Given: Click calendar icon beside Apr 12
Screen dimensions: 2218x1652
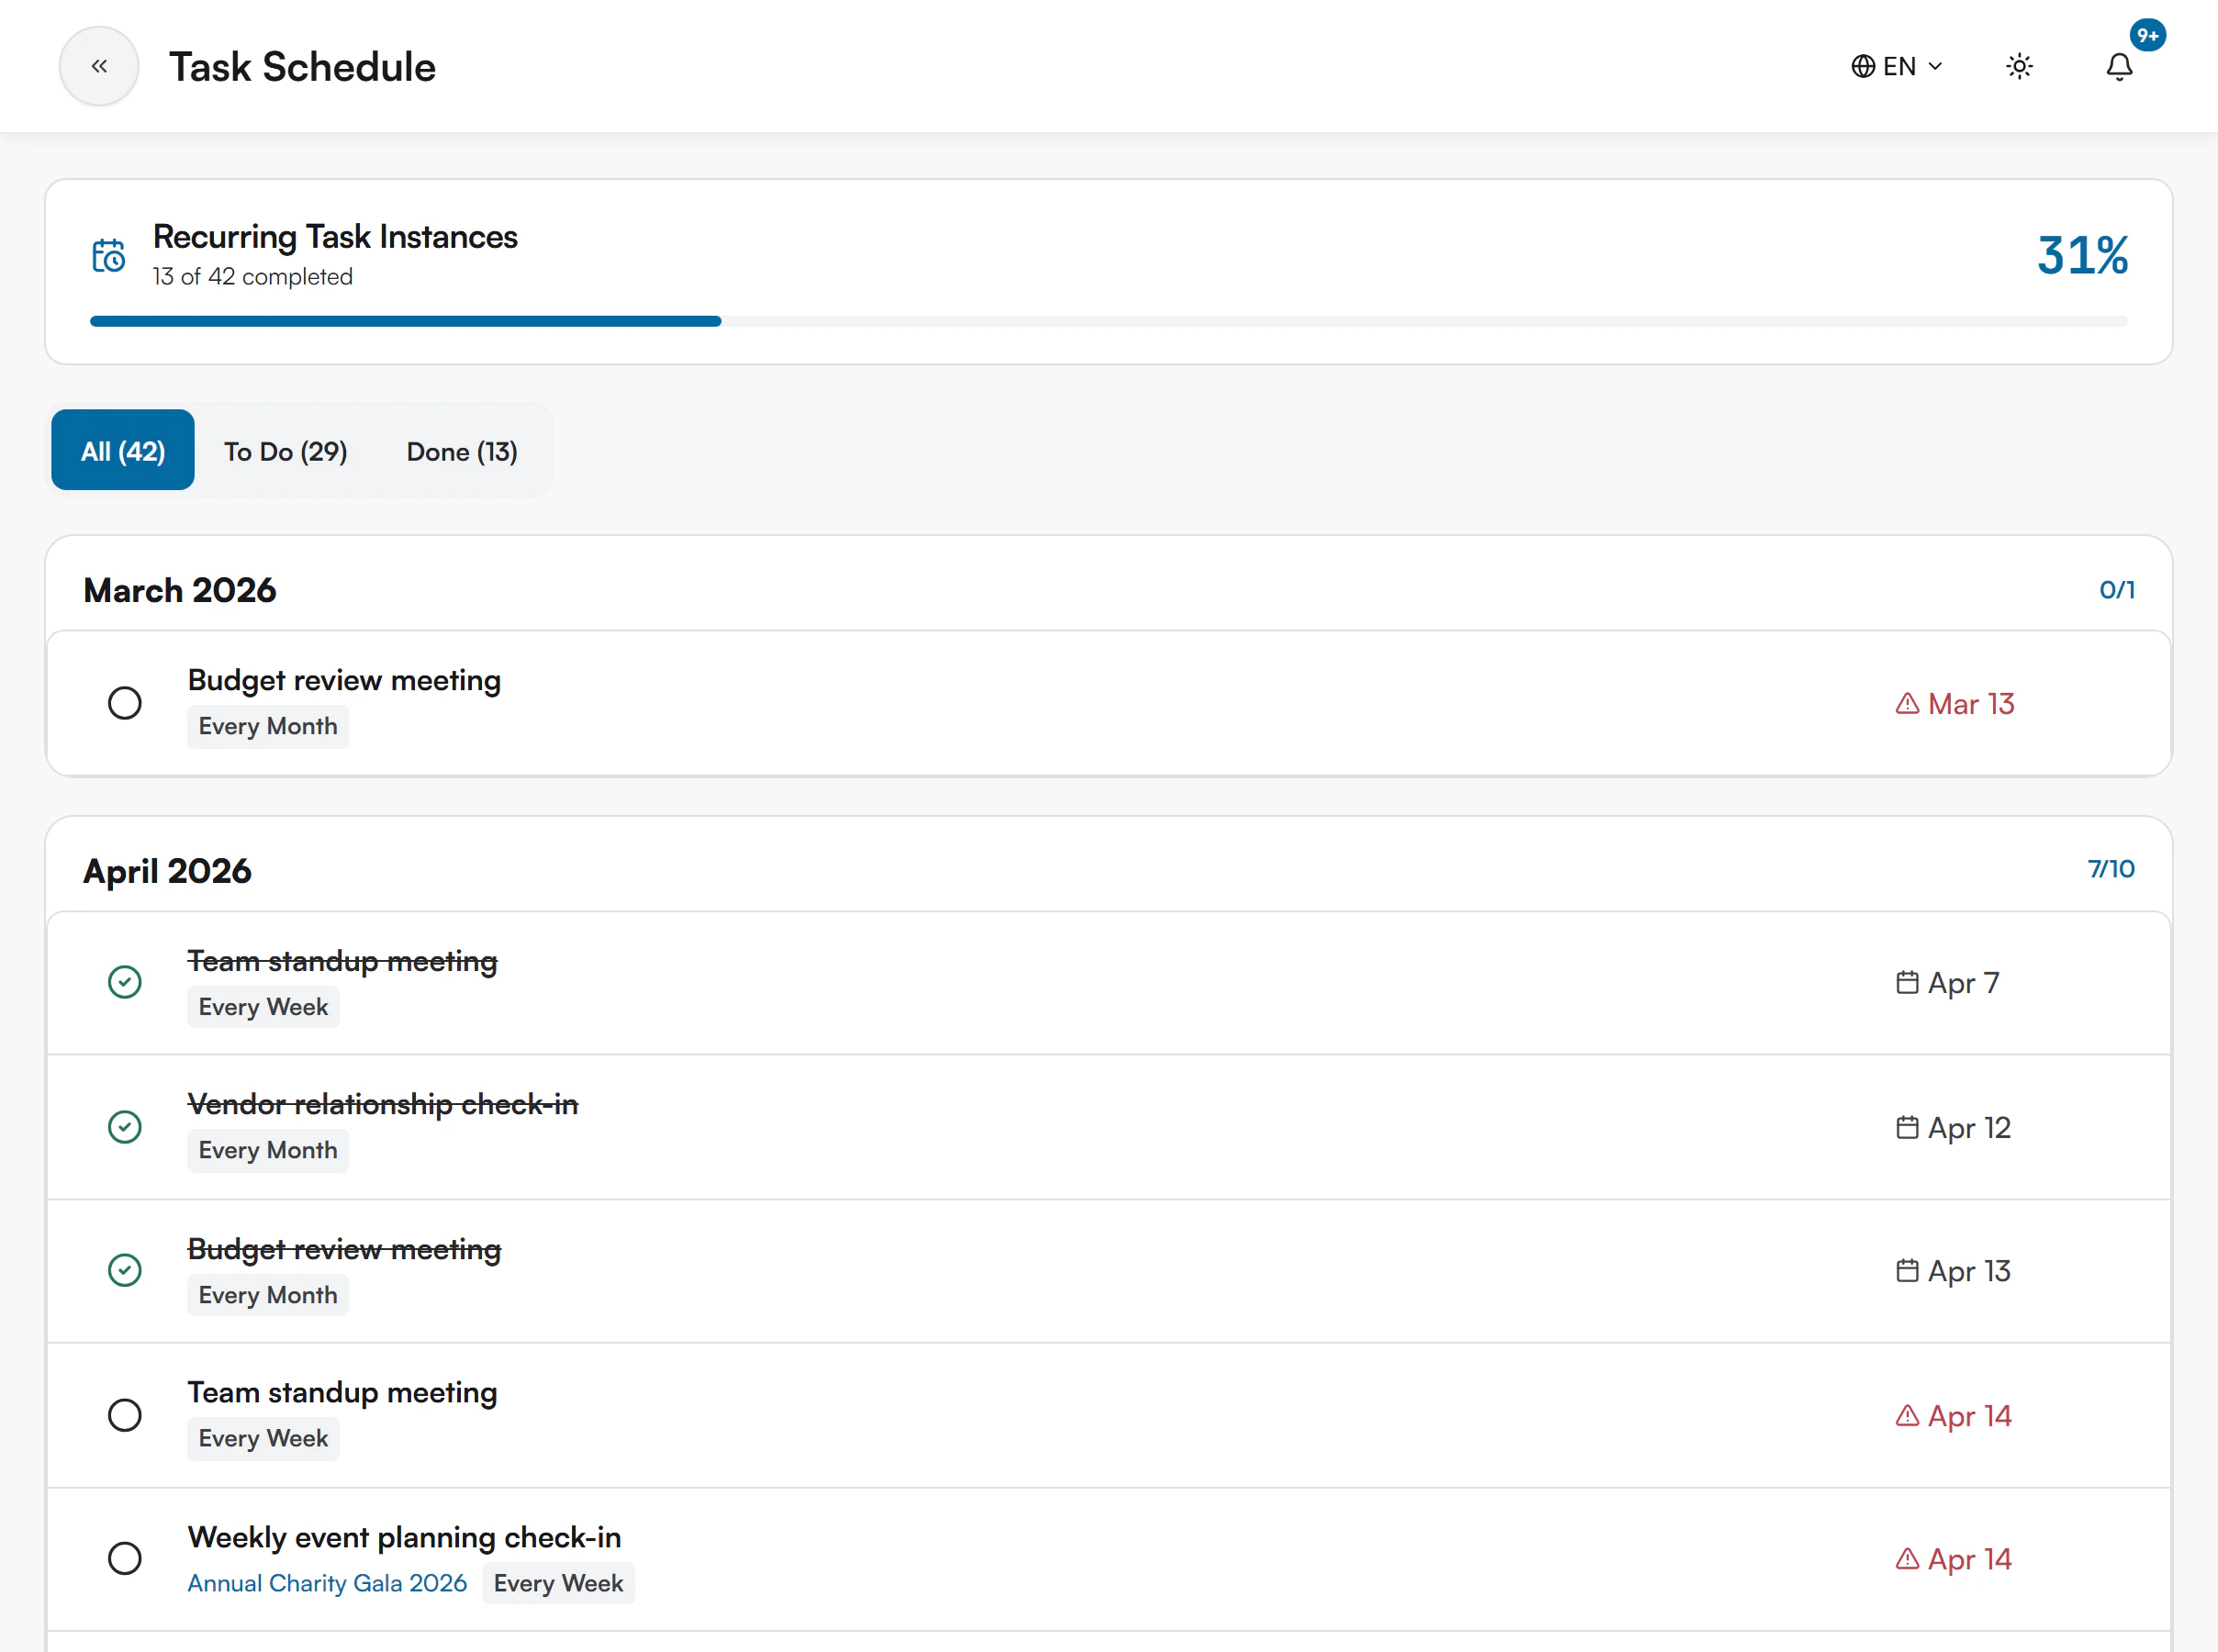Looking at the screenshot, I should [x=1907, y=1127].
